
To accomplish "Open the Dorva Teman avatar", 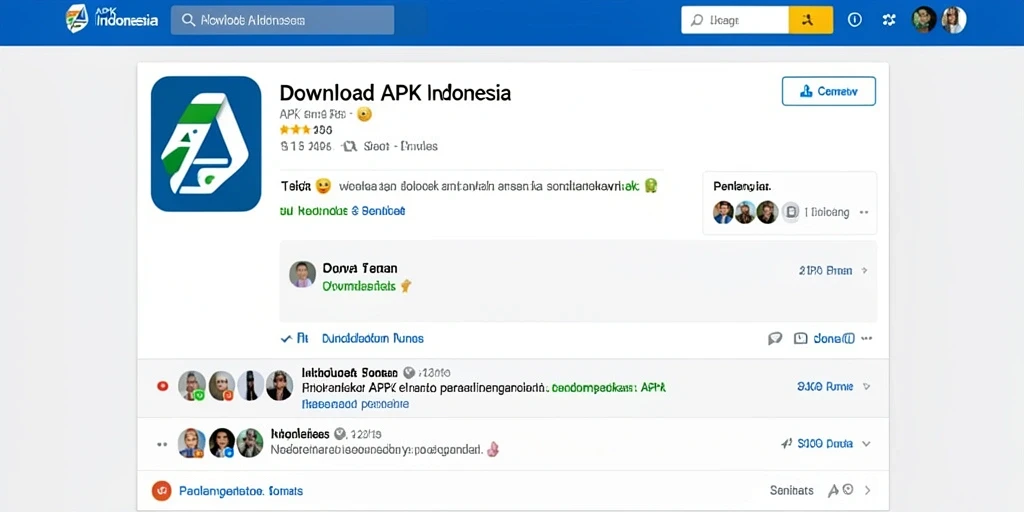I will point(302,274).
